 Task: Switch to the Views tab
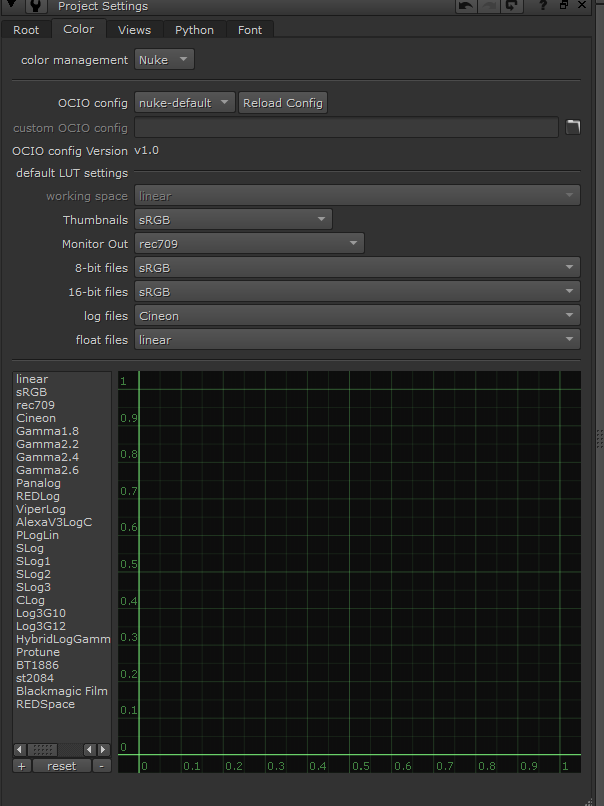click(134, 30)
